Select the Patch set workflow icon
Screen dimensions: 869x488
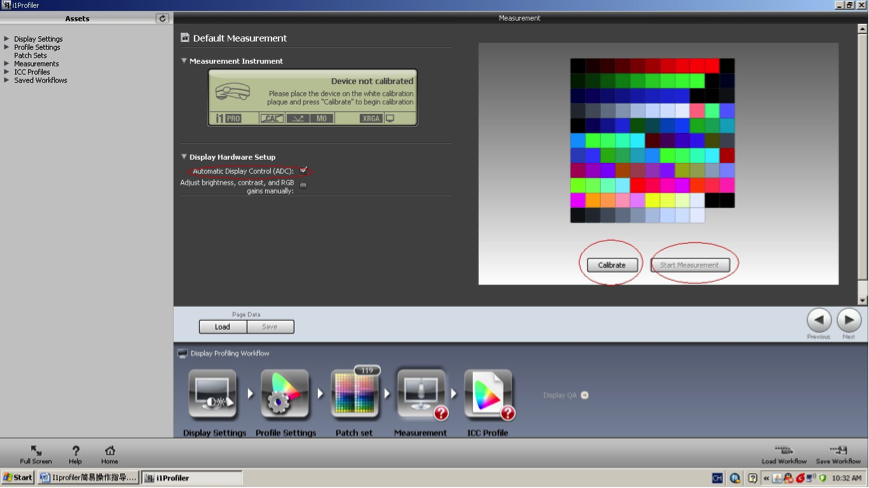[x=354, y=394]
